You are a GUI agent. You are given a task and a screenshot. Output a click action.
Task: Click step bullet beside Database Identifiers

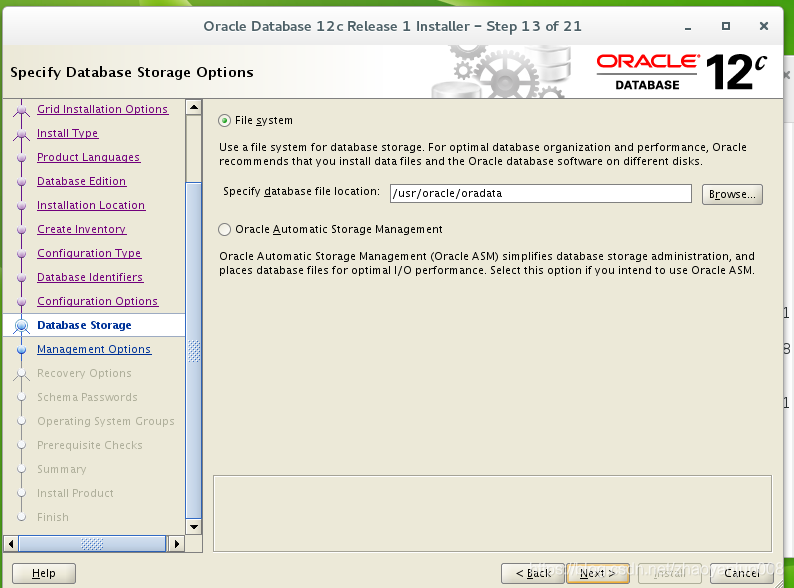[21, 278]
